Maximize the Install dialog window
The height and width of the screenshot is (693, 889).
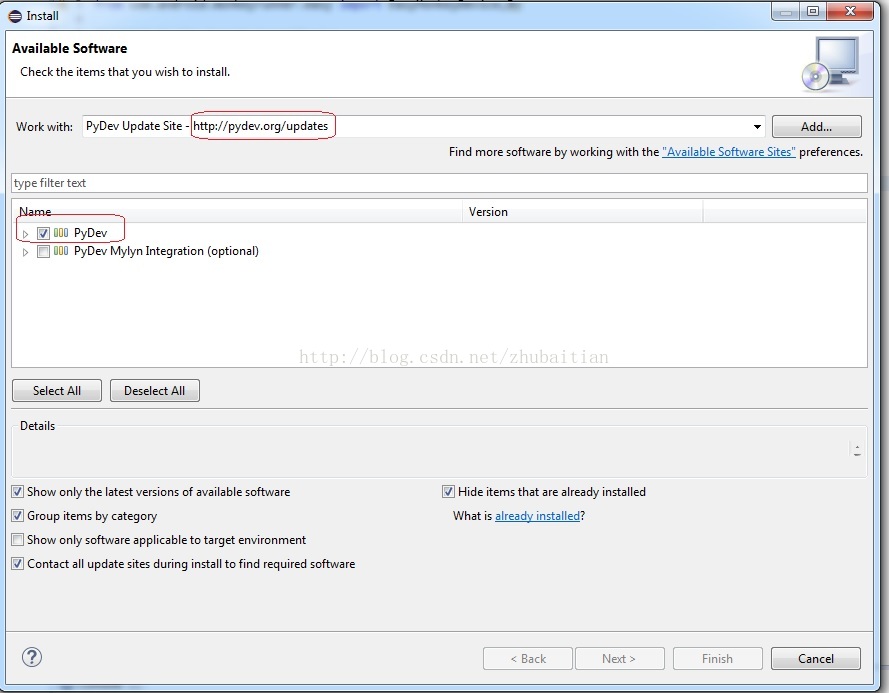point(813,11)
